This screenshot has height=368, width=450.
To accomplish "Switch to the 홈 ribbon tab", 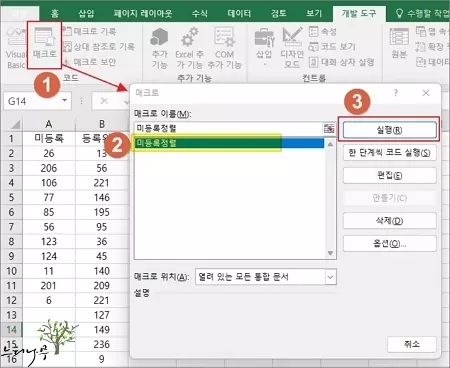I will pyautogui.click(x=55, y=13).
